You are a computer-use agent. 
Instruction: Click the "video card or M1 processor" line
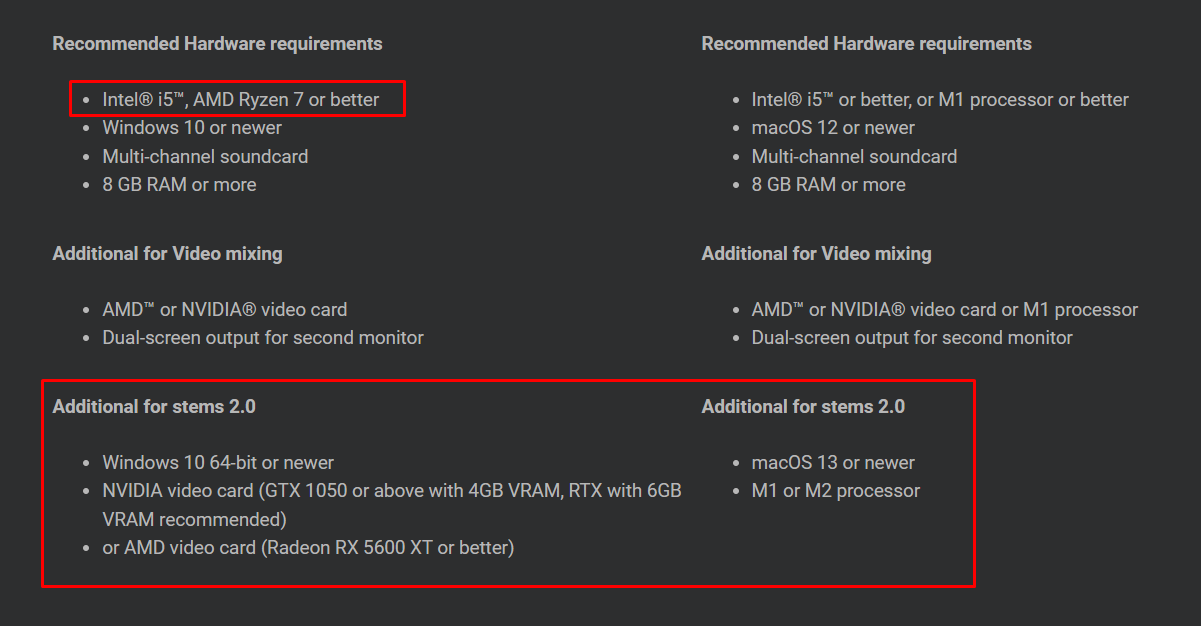coord(945,310)
